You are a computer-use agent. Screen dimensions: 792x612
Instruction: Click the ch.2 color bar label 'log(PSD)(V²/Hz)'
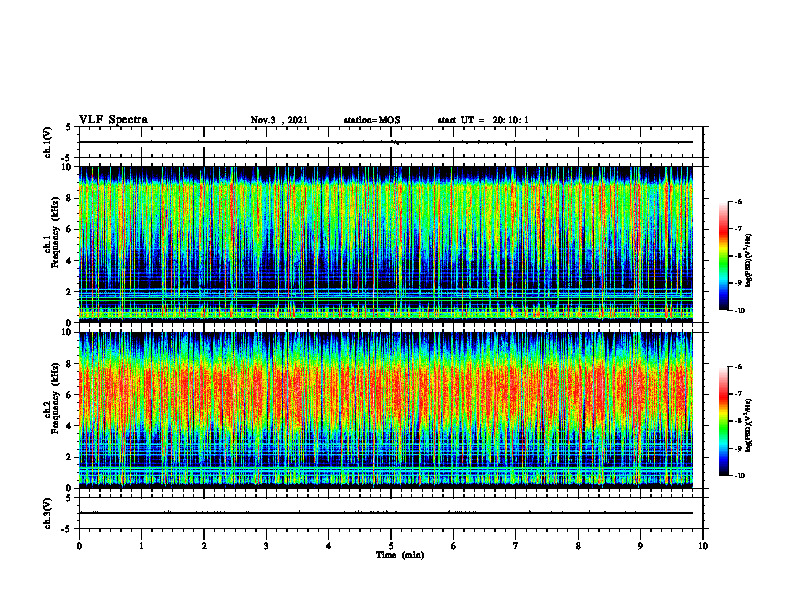click(749, 425)
